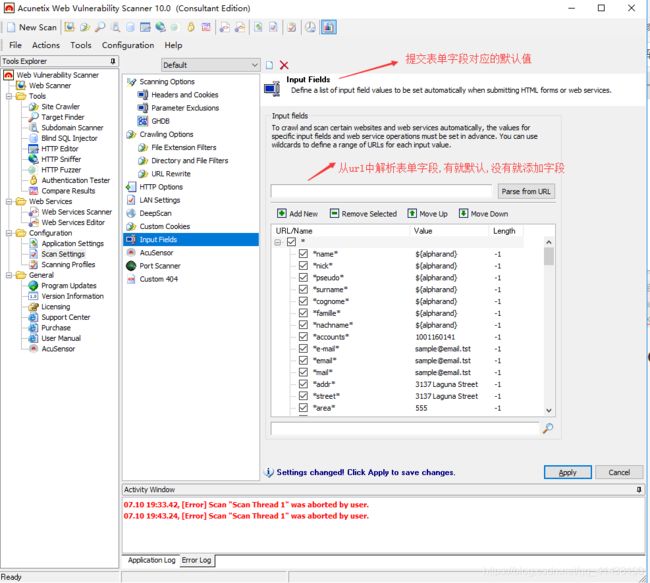650x583 pixels.
Task: Click the Parse from URL button
Action: point(526,192)
